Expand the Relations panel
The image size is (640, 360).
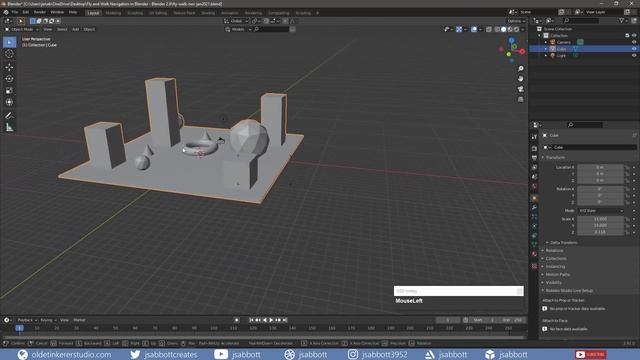554,251
